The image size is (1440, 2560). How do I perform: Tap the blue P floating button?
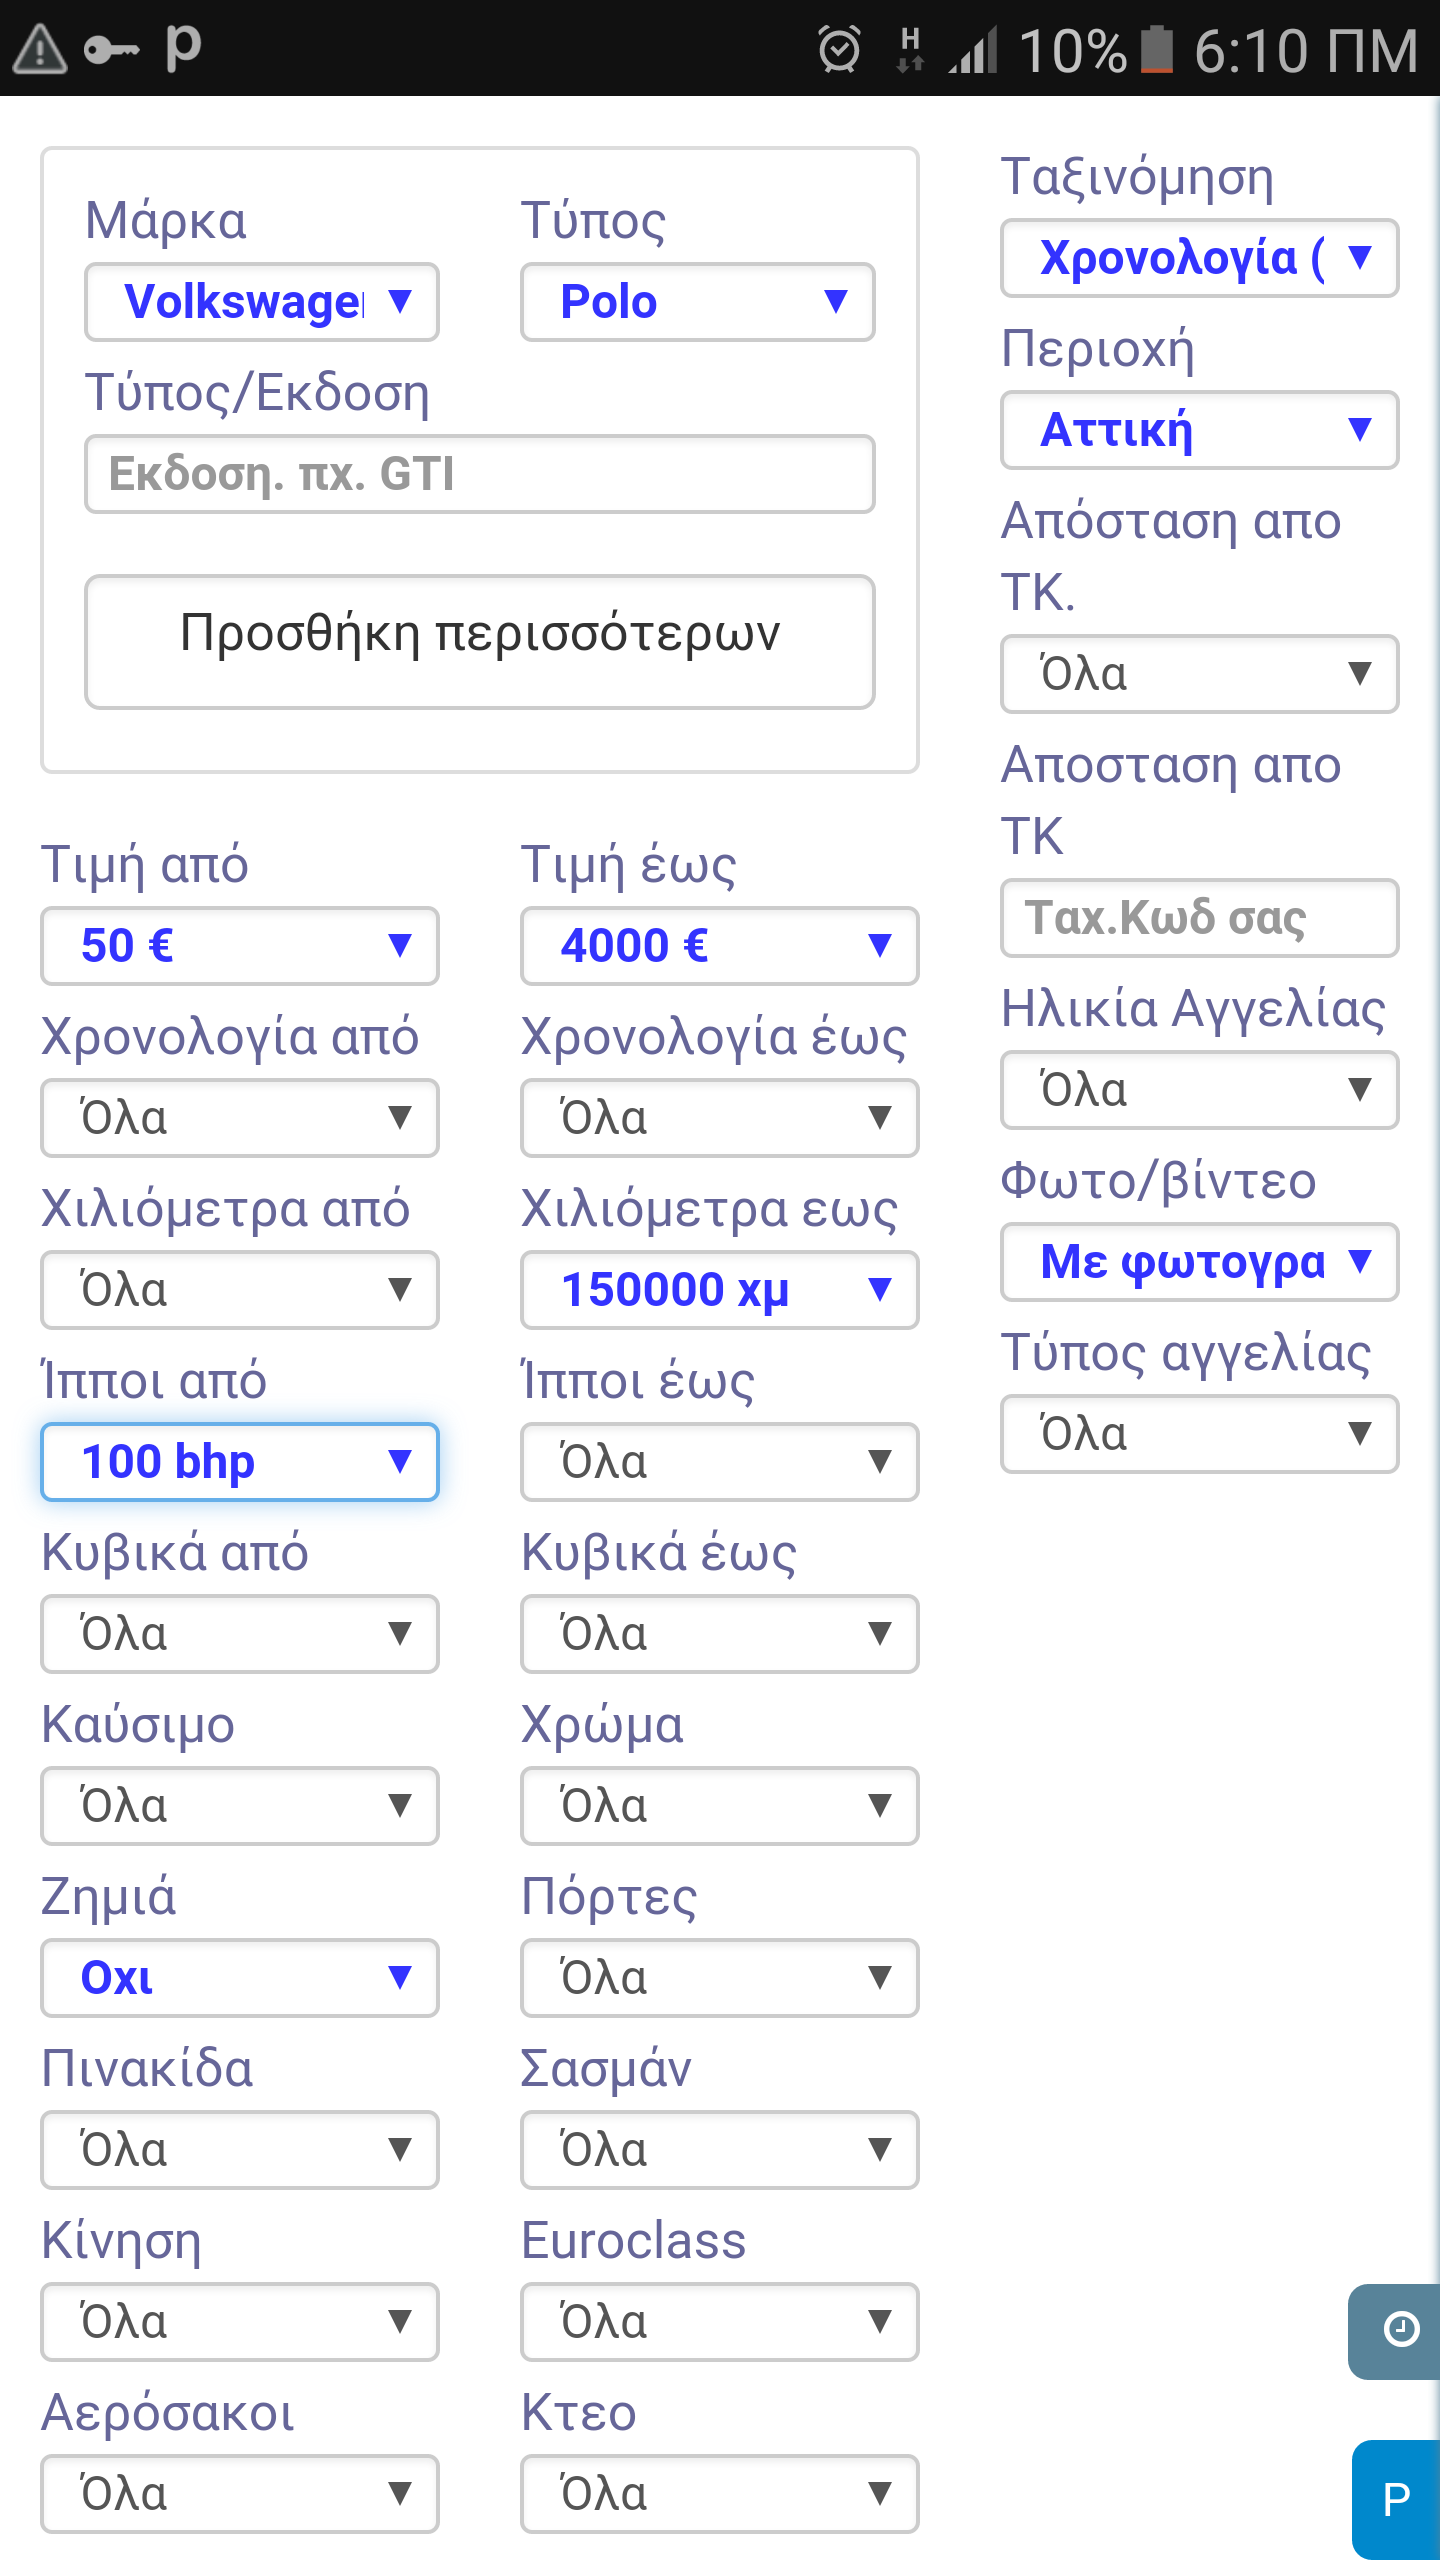click(1397, 2500)
